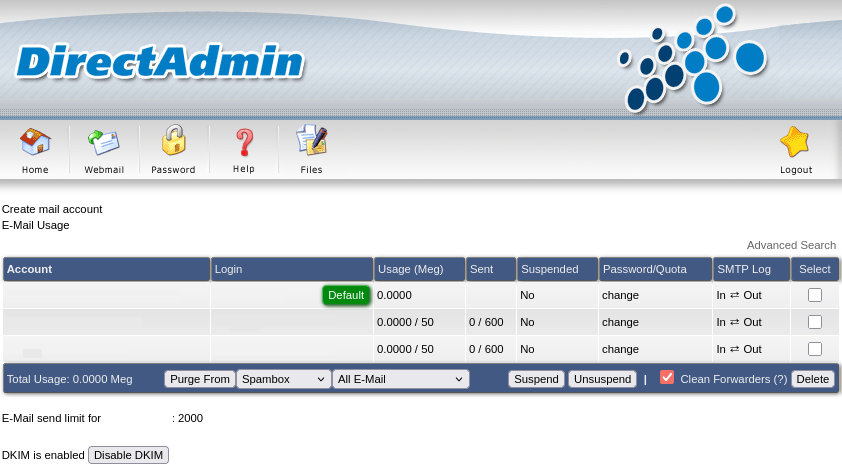The image size is (842, 467).
Task: Open the All E-Mail dropdown
Action: point(401,379)
